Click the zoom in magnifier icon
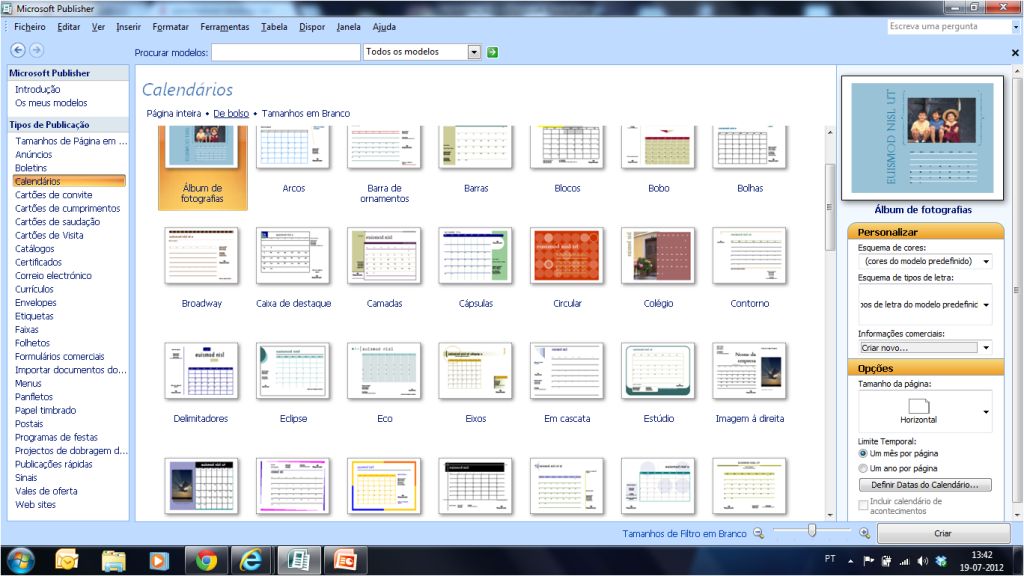1024x576 pixels. 865,533
